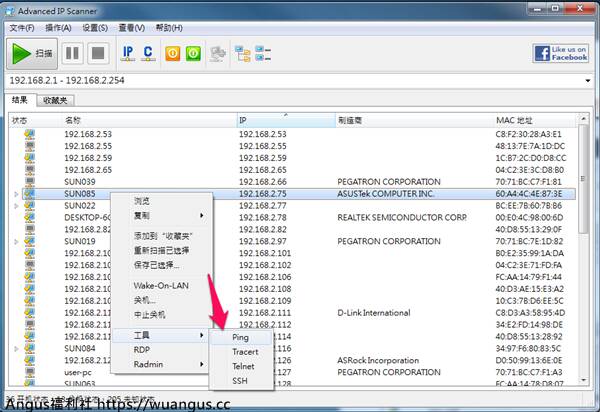The height and width of the screenshot is (412, 600).
Task: Open the Radmin submenu
Action: click(161, 365)
